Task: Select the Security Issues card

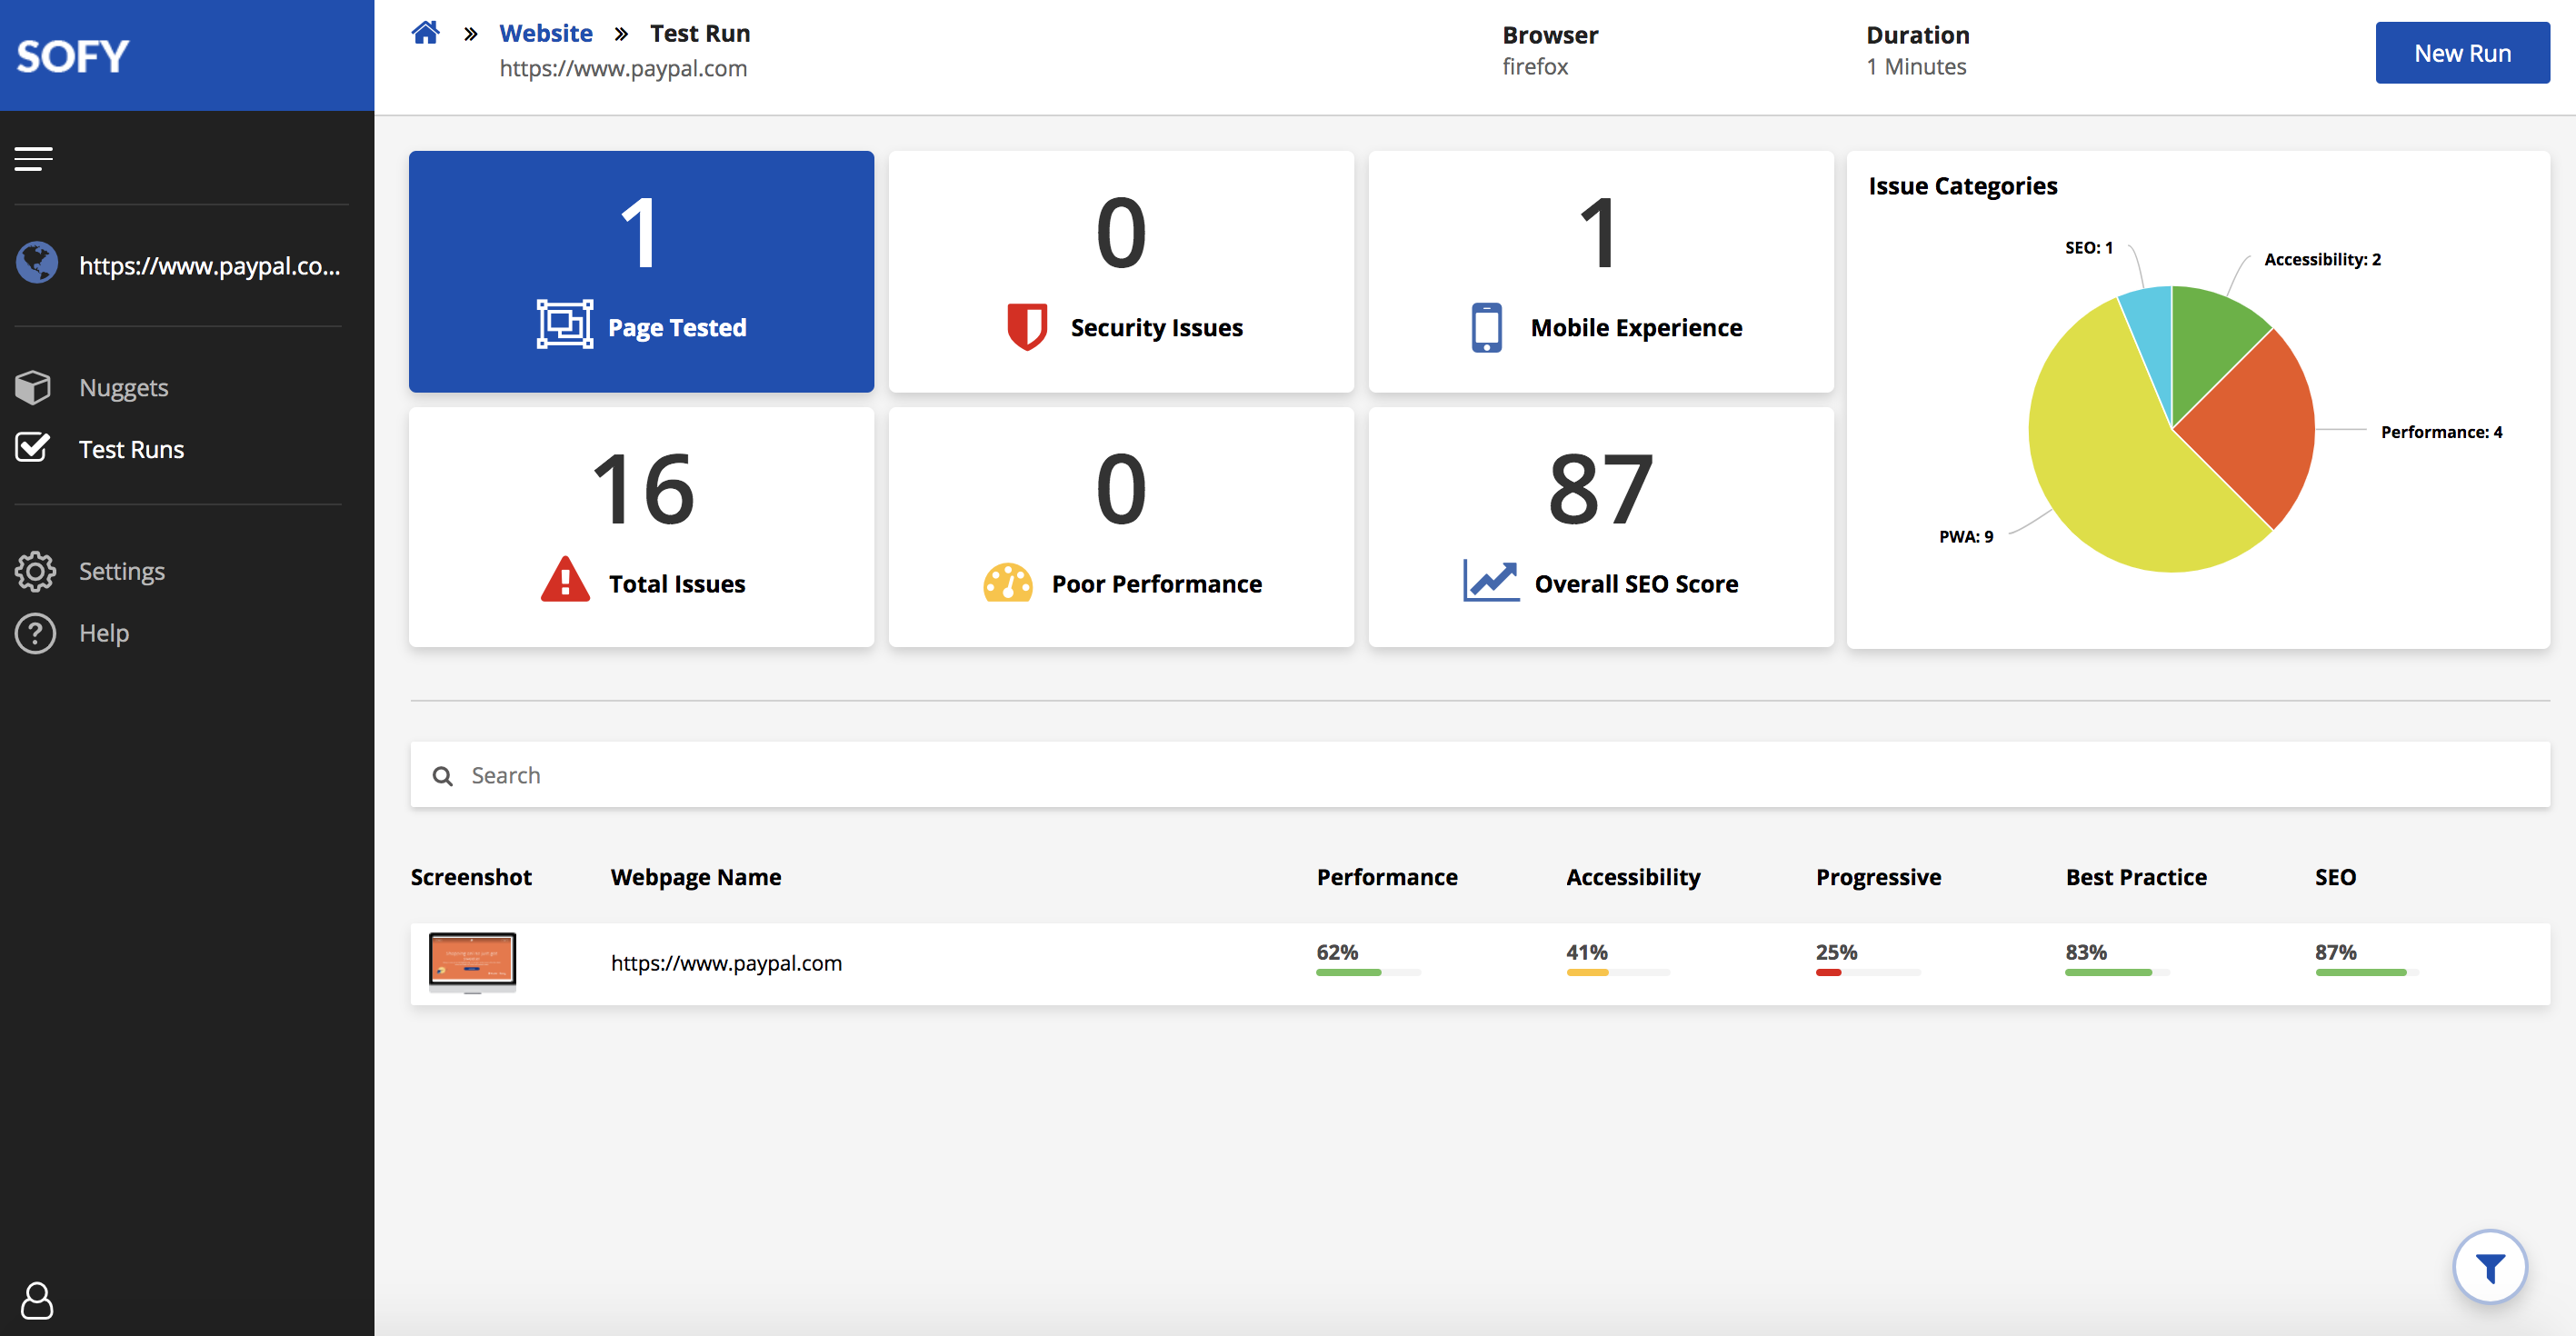Action: (x=1121, y=271)
